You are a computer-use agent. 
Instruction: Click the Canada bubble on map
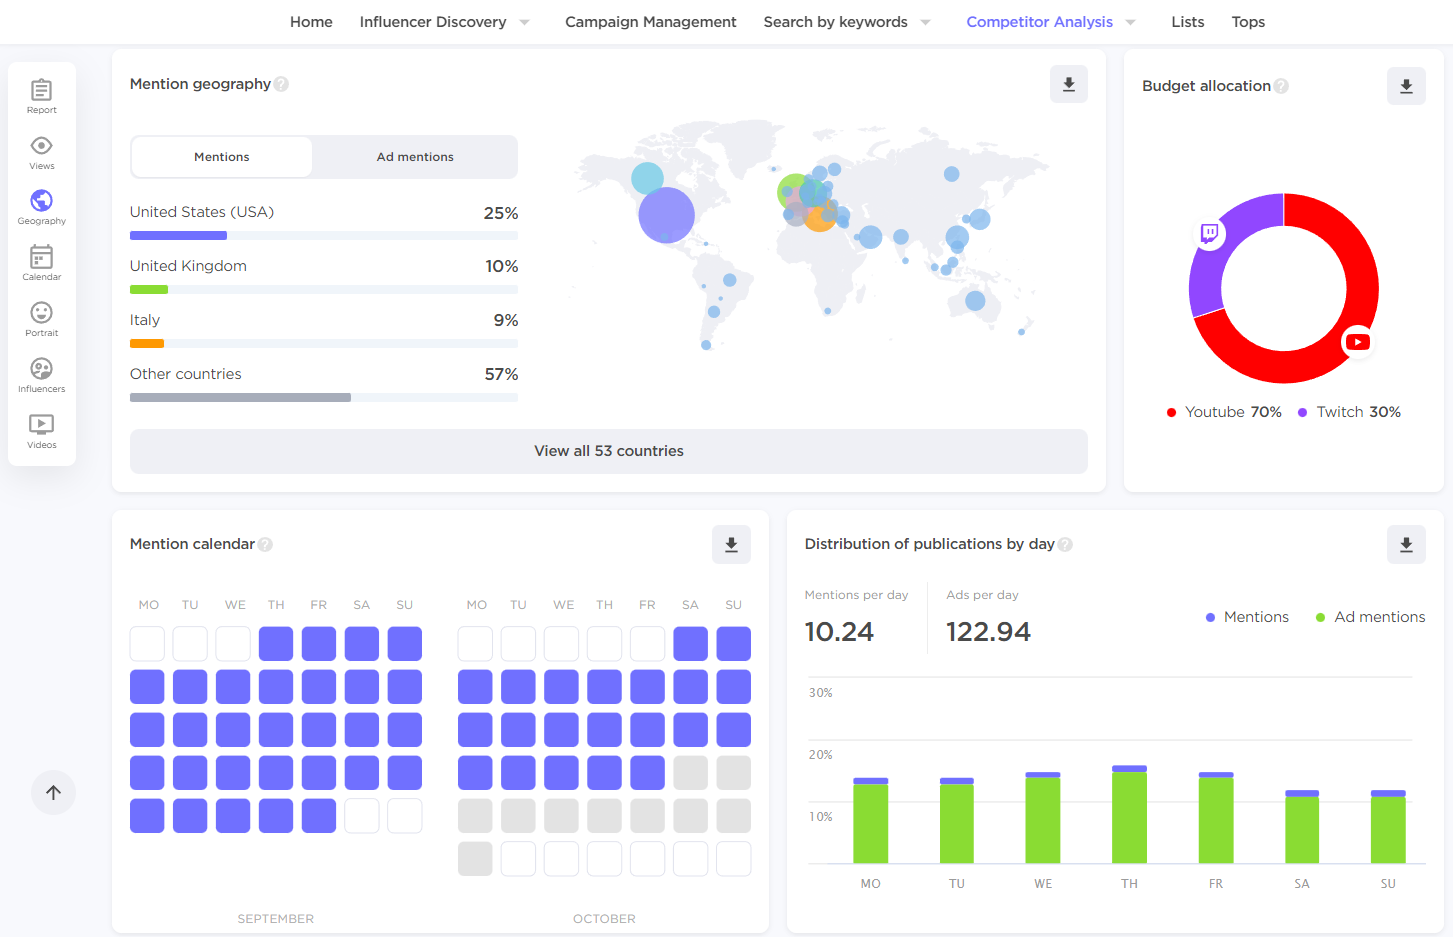point(647,178)
